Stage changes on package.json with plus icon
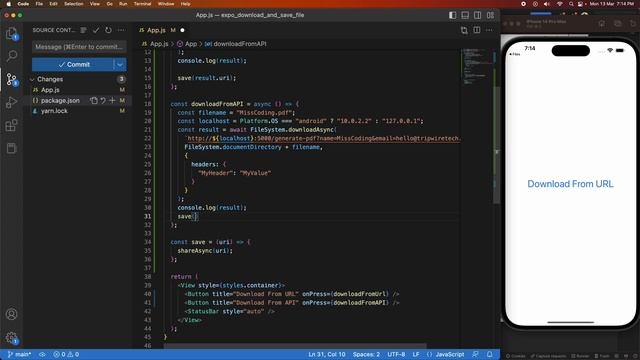The image size is (640, 360). (x=112, y=100)
